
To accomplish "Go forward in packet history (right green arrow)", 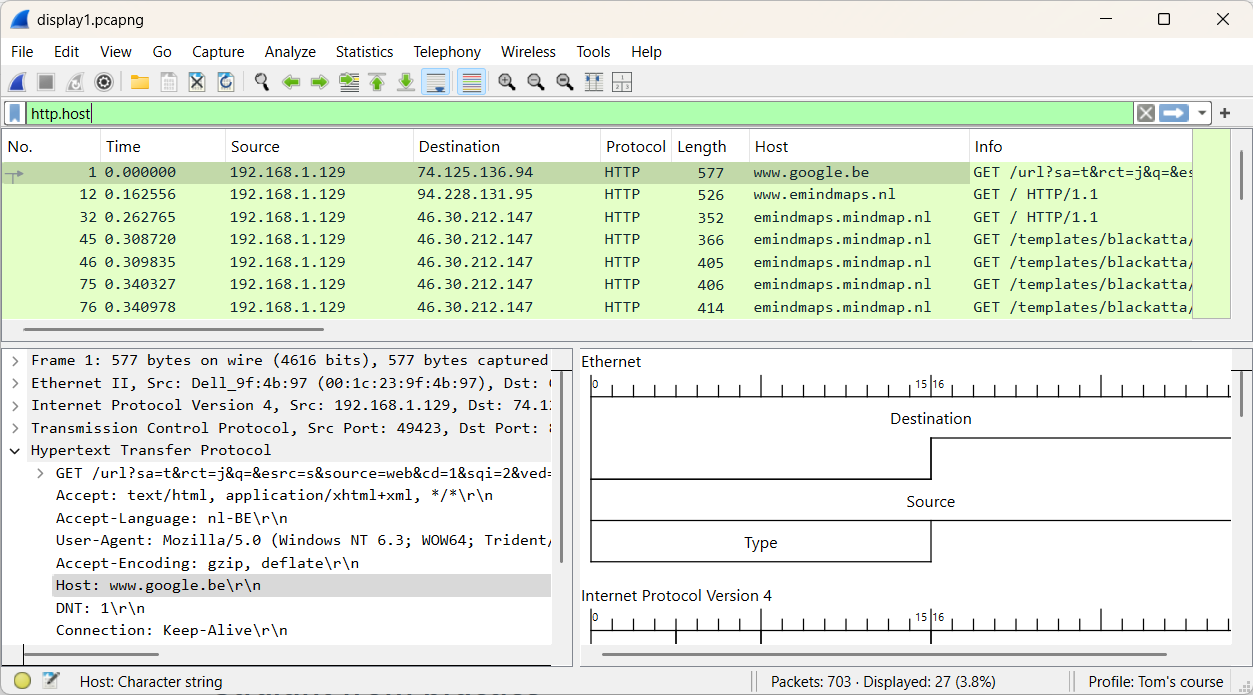I will point(320,82).
